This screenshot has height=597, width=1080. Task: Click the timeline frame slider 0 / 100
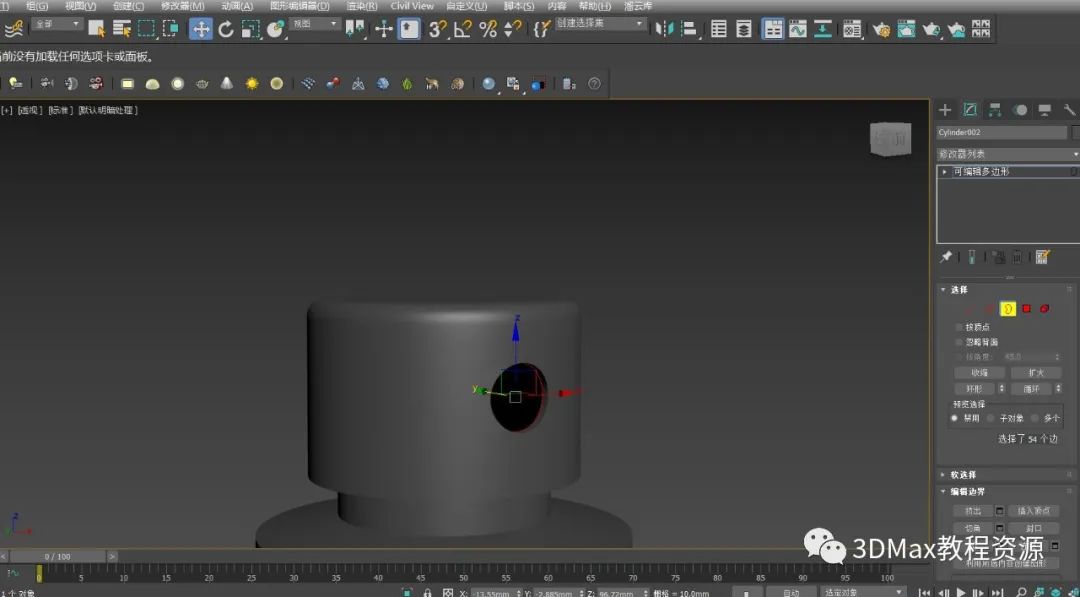[57, 556]
